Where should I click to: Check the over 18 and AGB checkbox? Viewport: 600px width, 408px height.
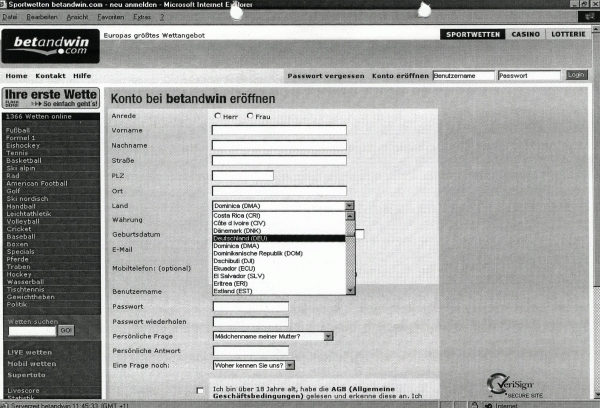(x=200, y=390)
